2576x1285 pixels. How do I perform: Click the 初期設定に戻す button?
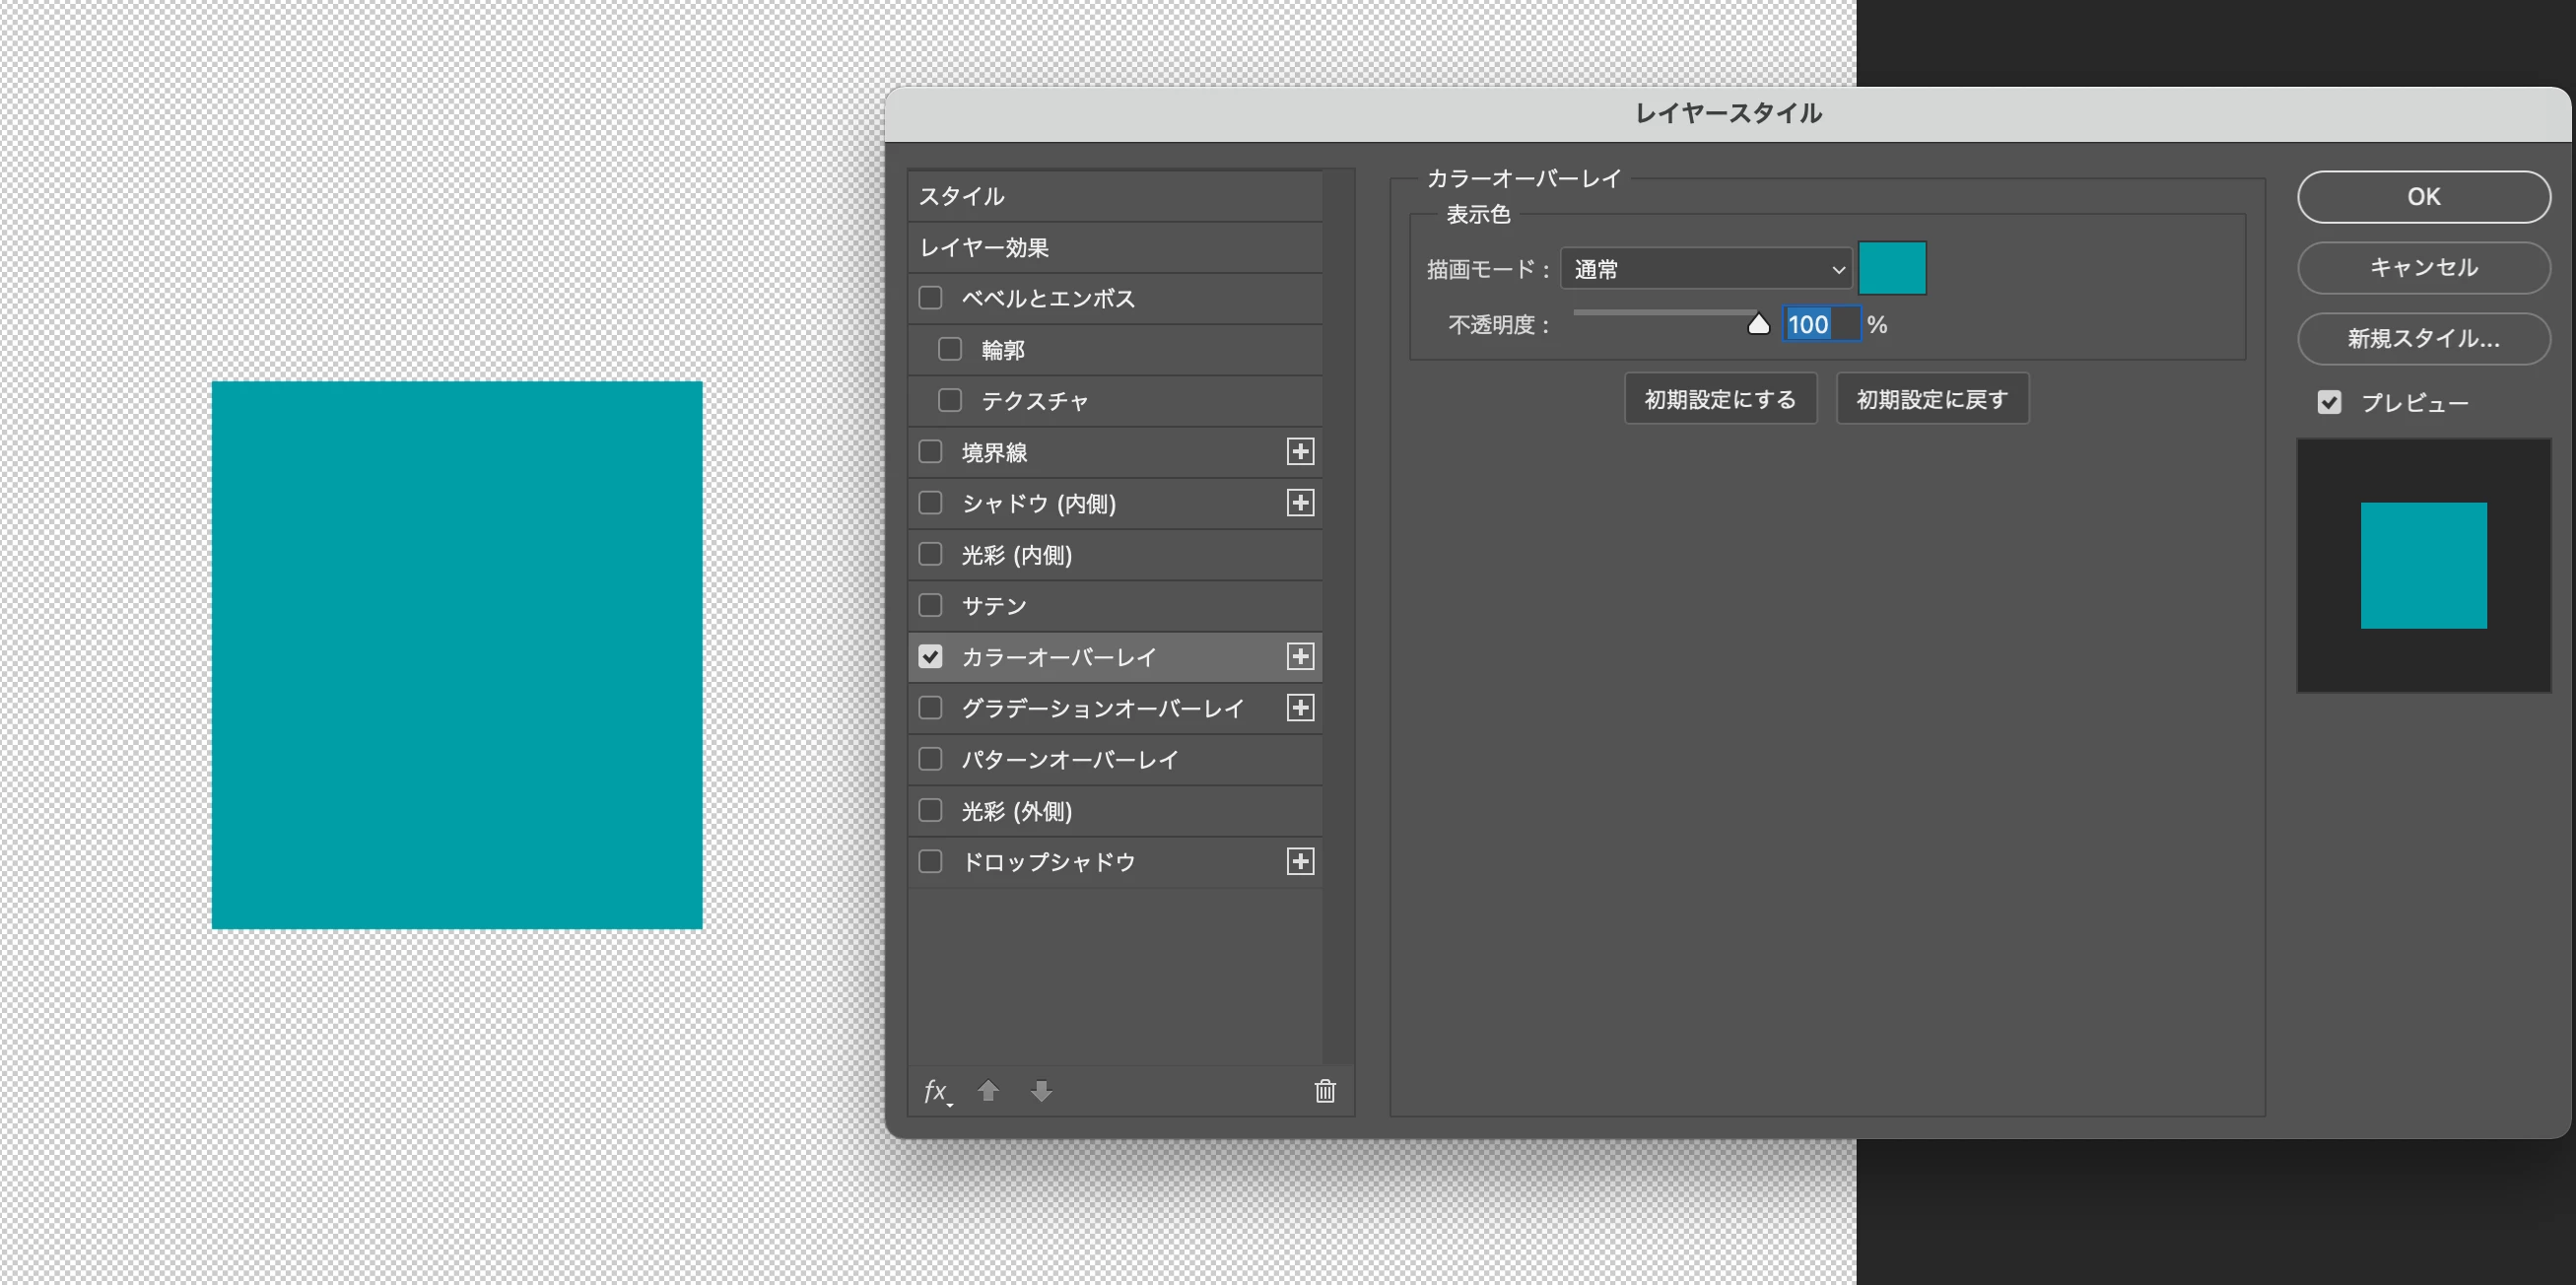1932,399
